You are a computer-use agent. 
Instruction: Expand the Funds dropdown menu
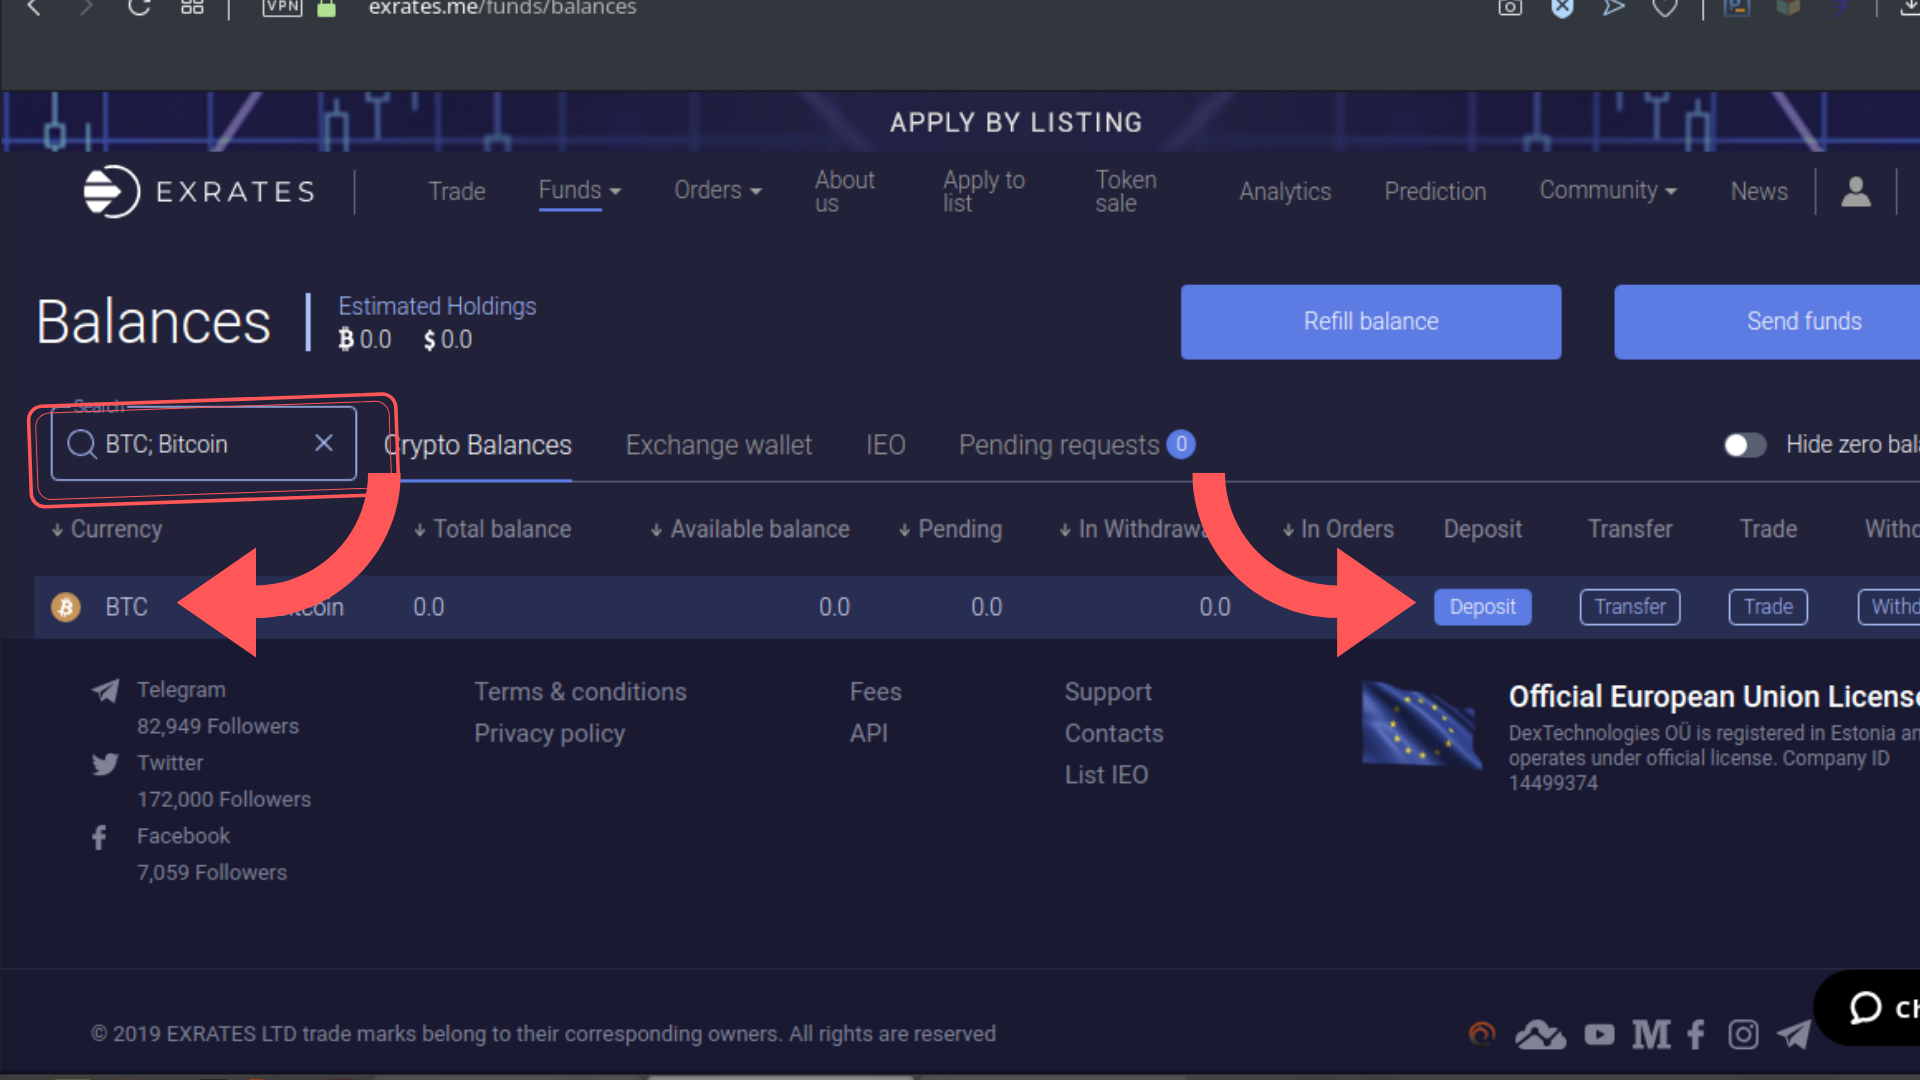click(580, 190)
